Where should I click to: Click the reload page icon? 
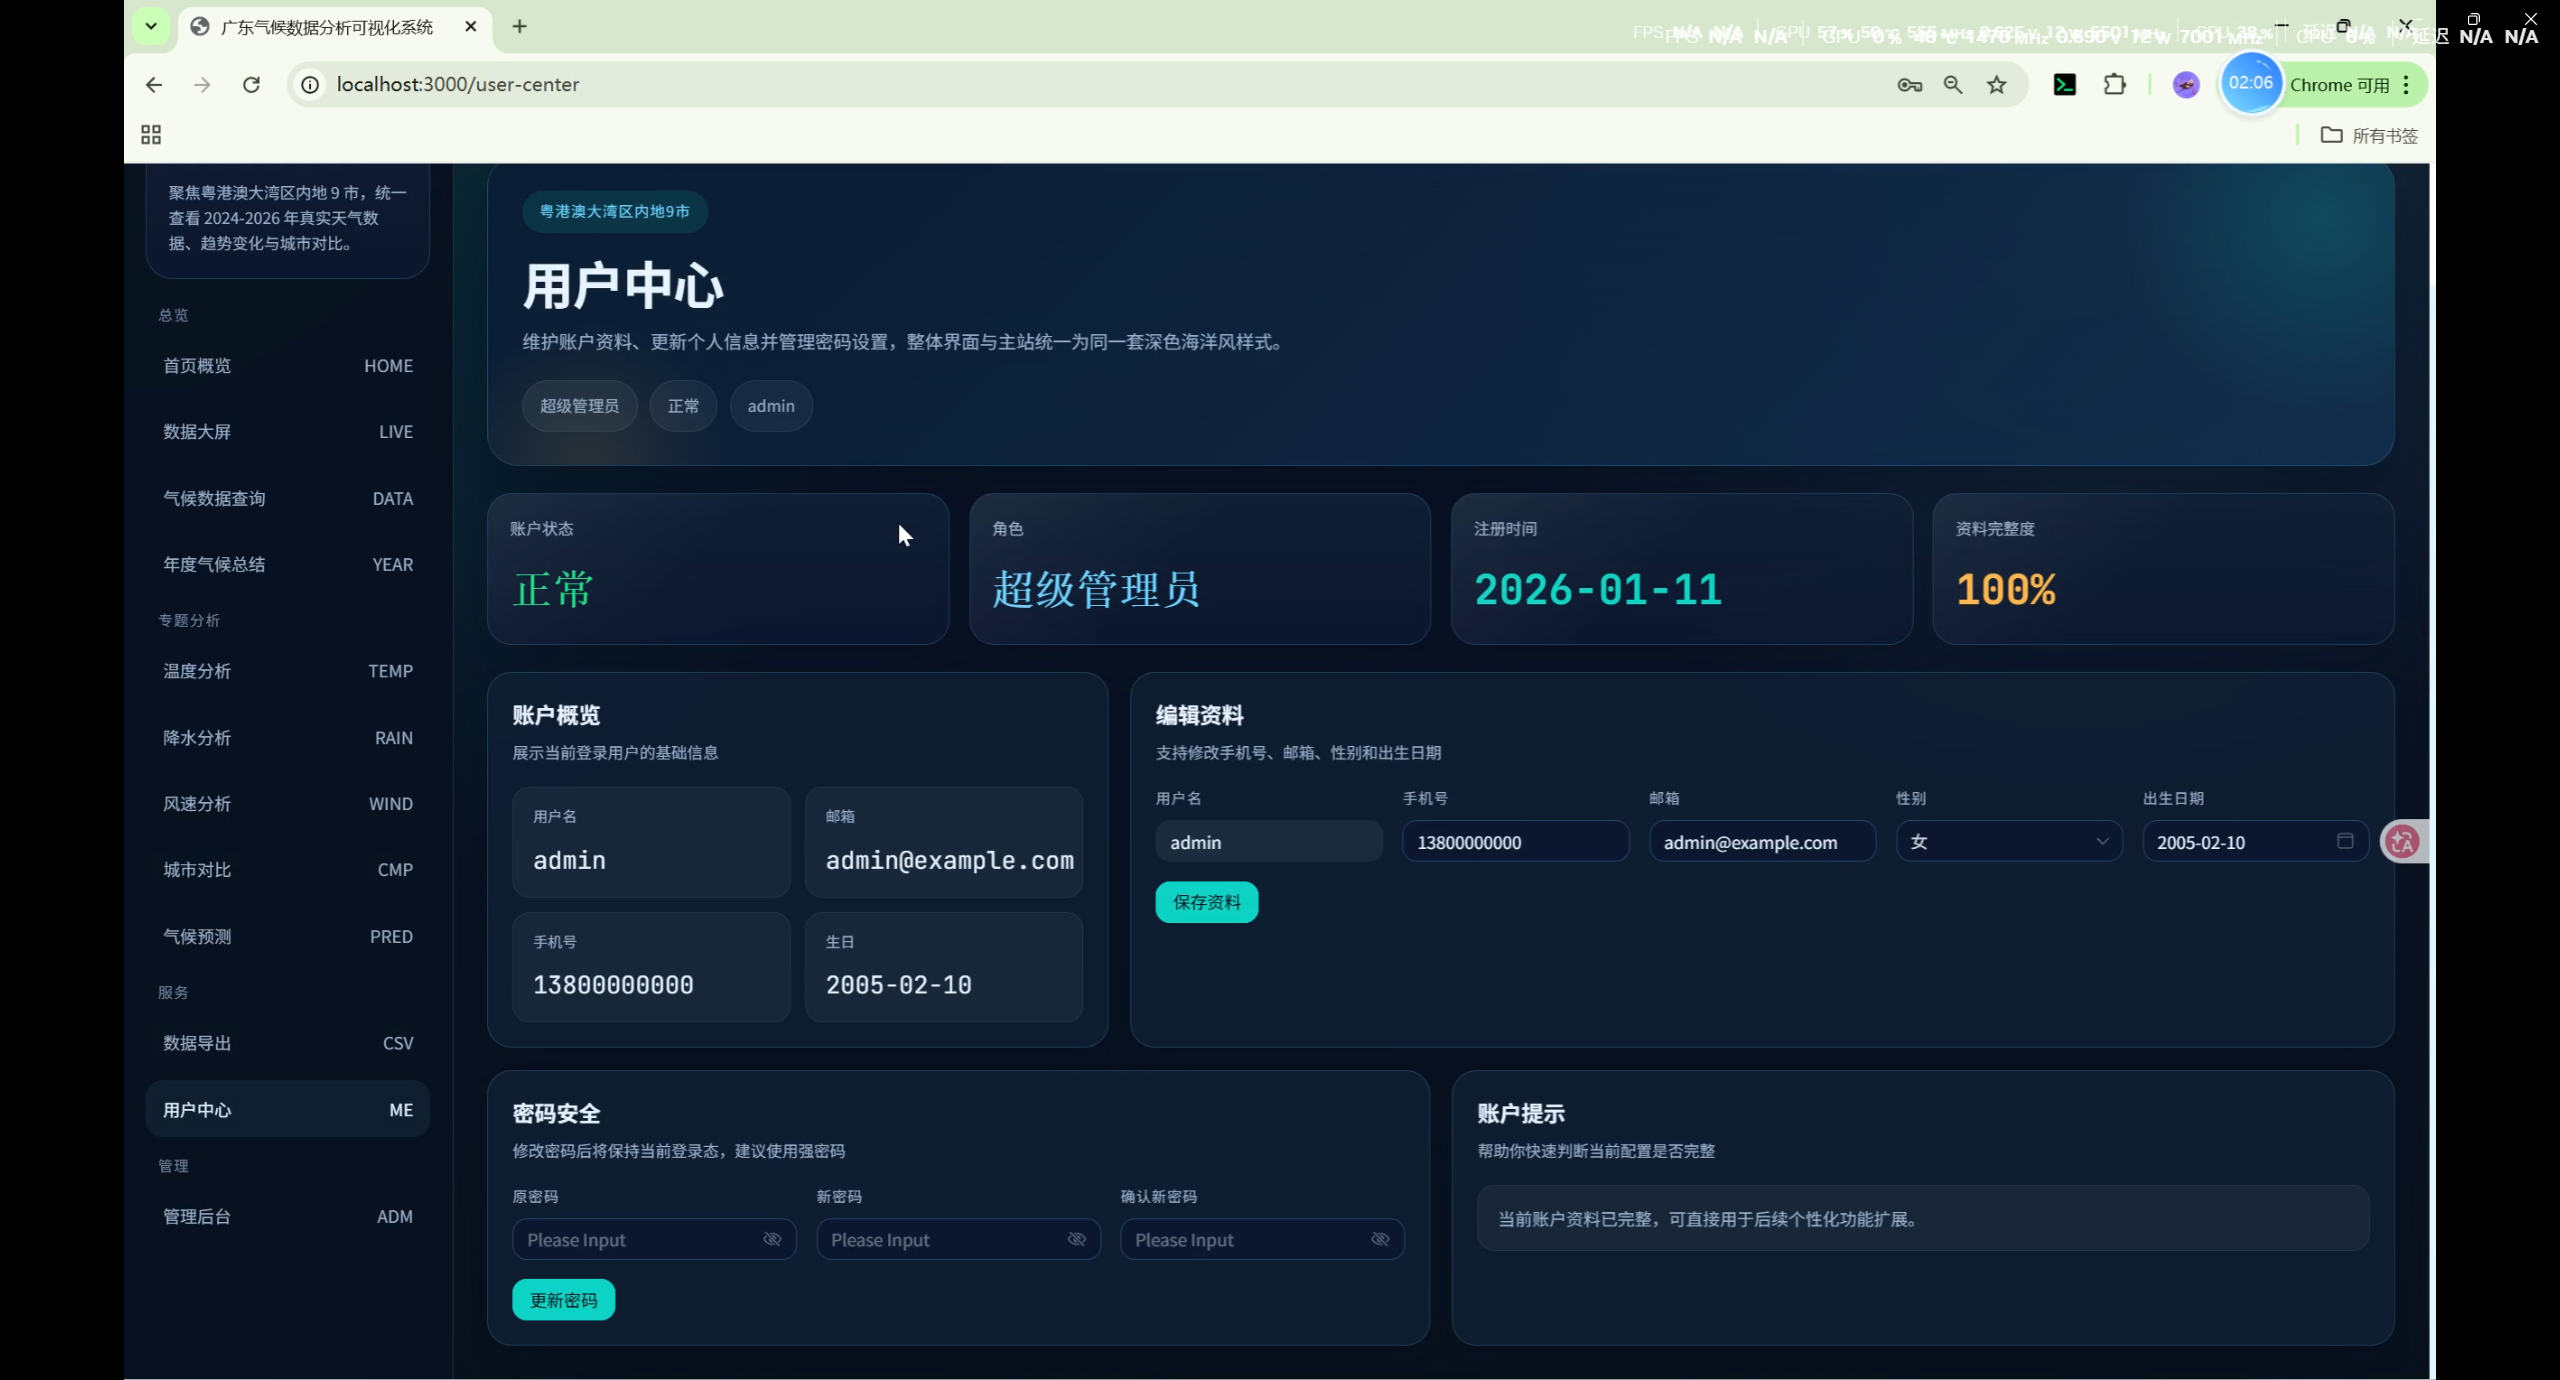click(251, 85)
